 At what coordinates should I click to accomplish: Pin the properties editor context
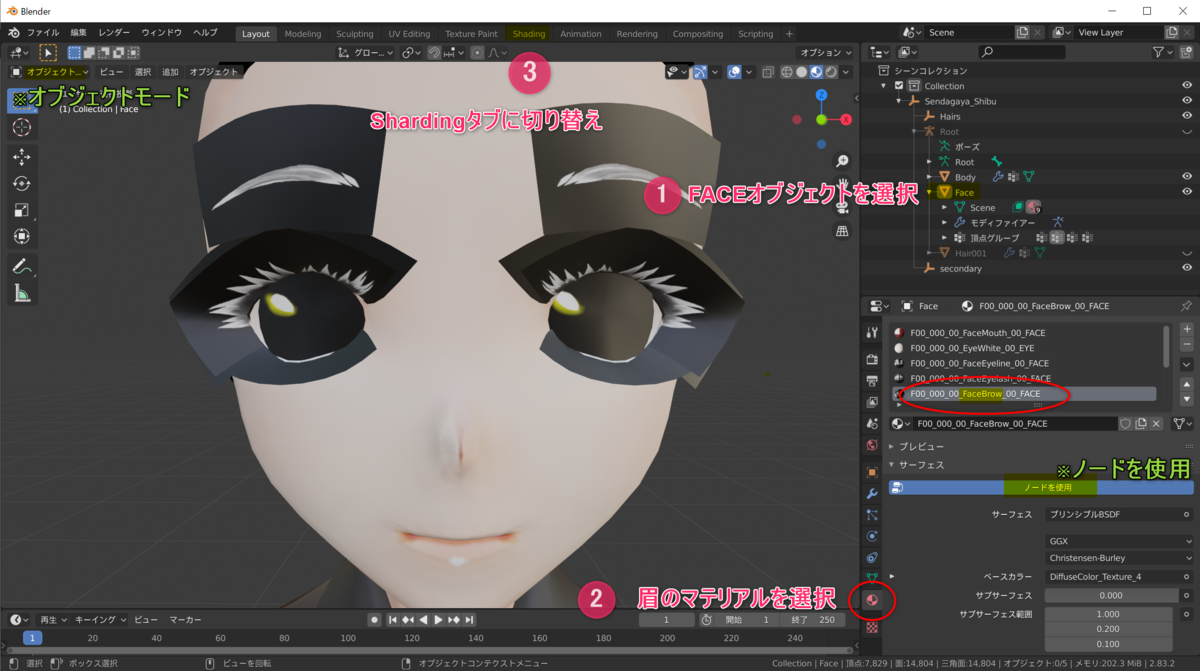tap(1186, 306)
